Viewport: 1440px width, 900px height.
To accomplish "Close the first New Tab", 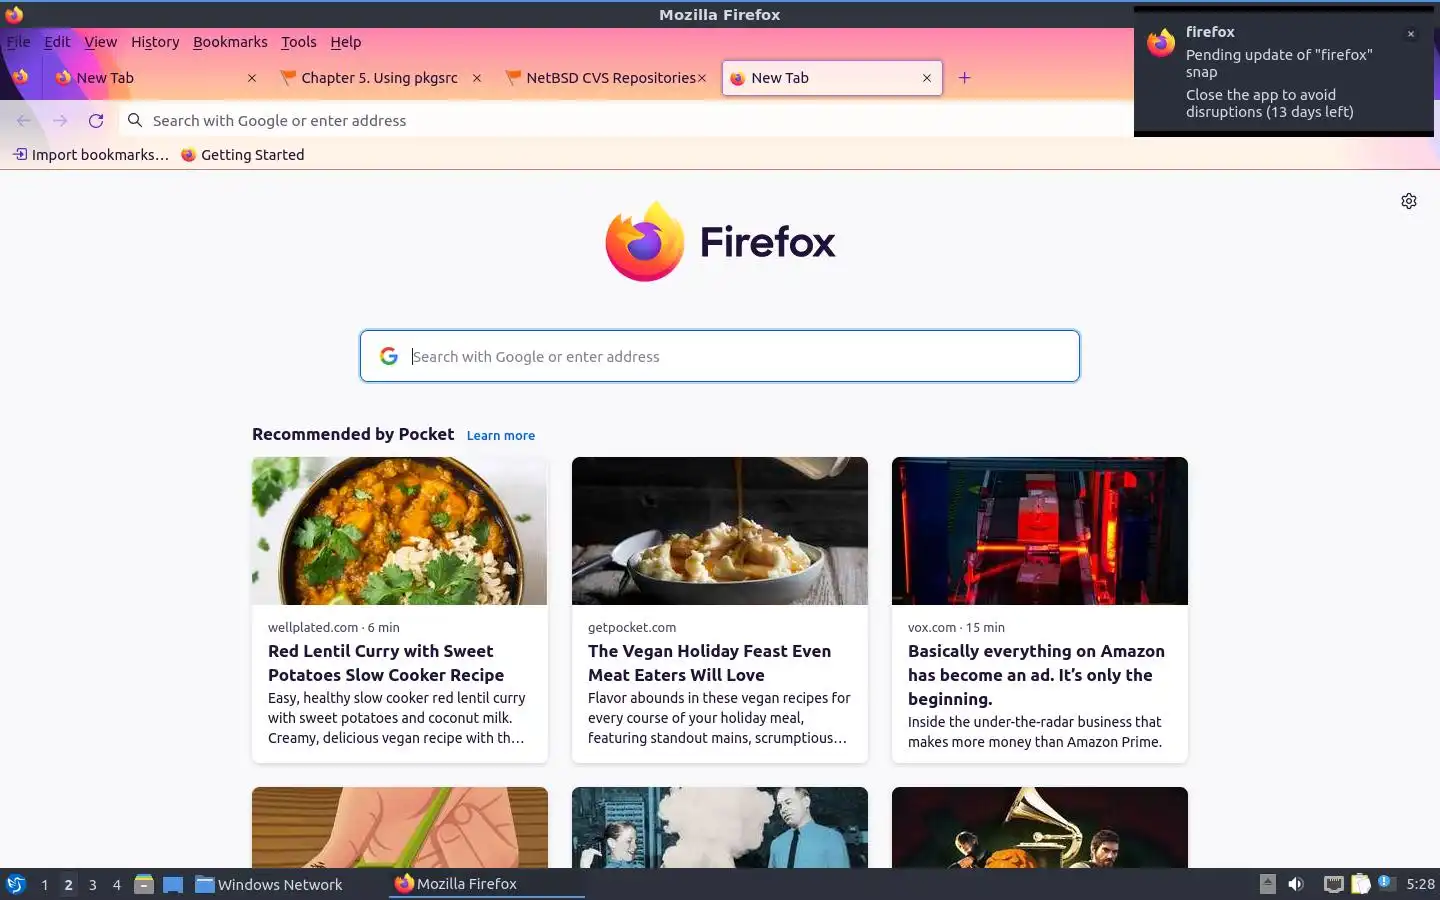I will click(x=252, y=78).
